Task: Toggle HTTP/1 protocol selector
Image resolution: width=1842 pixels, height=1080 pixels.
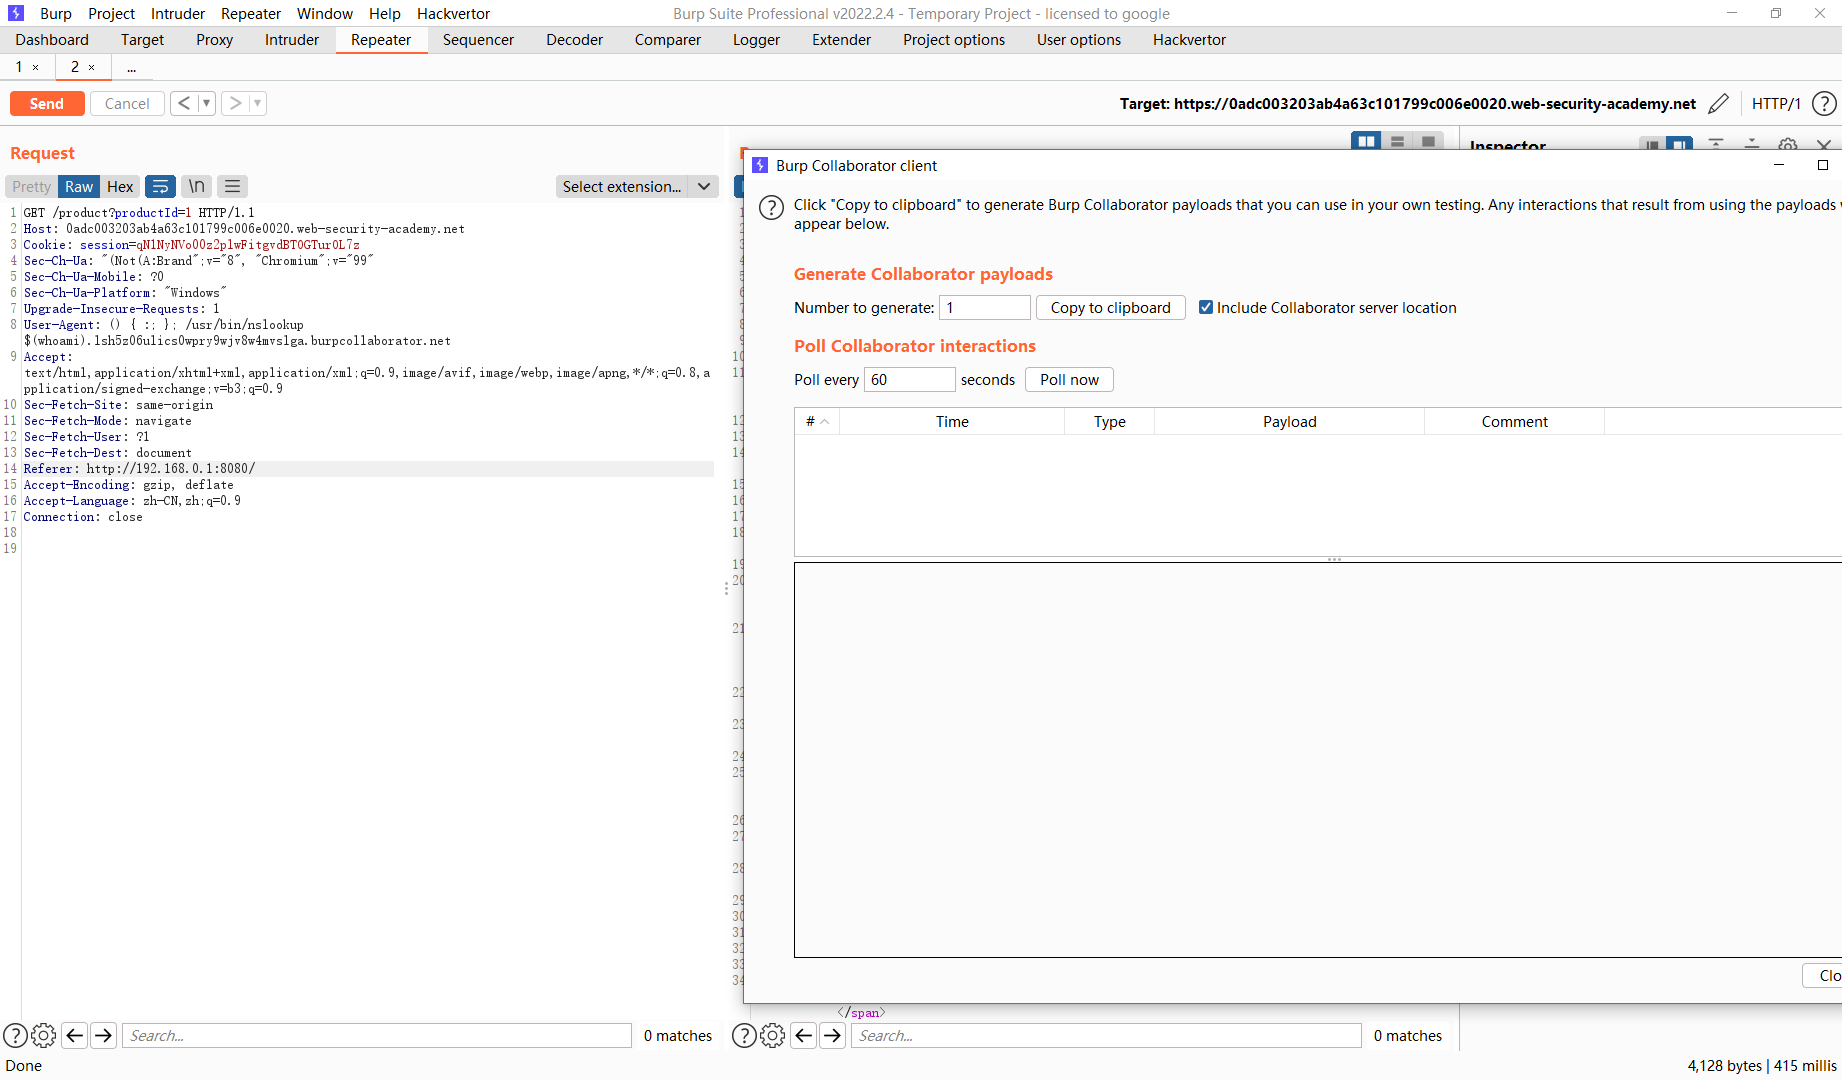Action: (1776, 104)
